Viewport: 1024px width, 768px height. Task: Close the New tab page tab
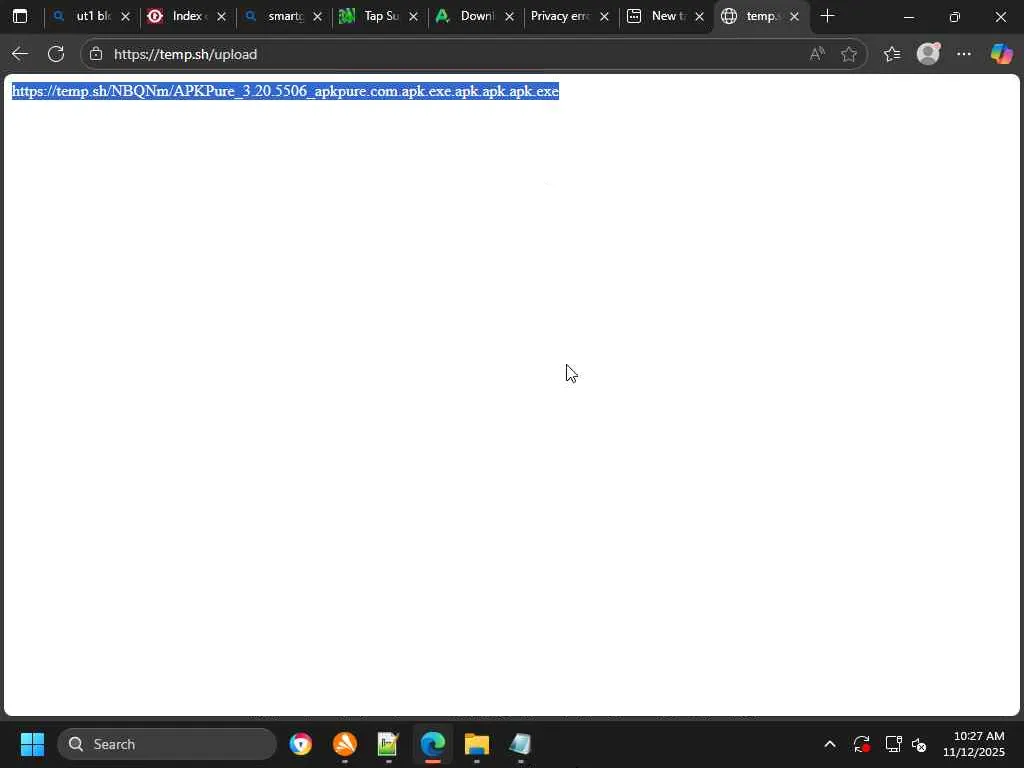(x=699, y=17)
